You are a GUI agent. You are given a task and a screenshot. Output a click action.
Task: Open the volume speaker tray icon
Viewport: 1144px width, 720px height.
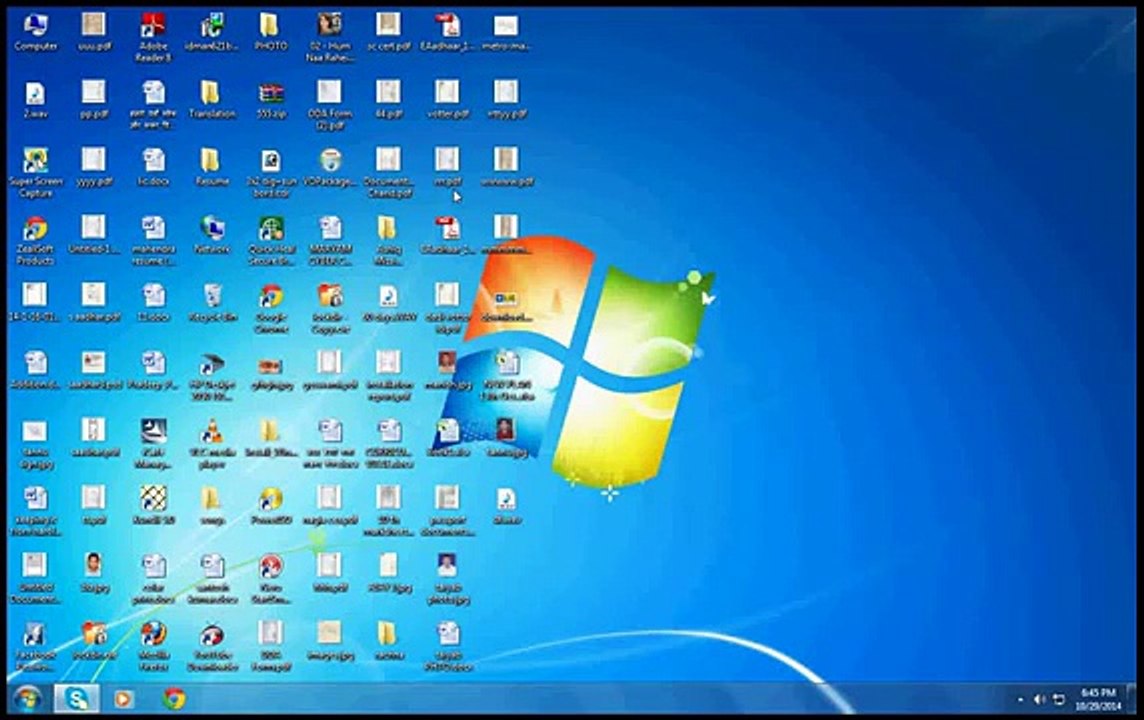point(1040,700)
